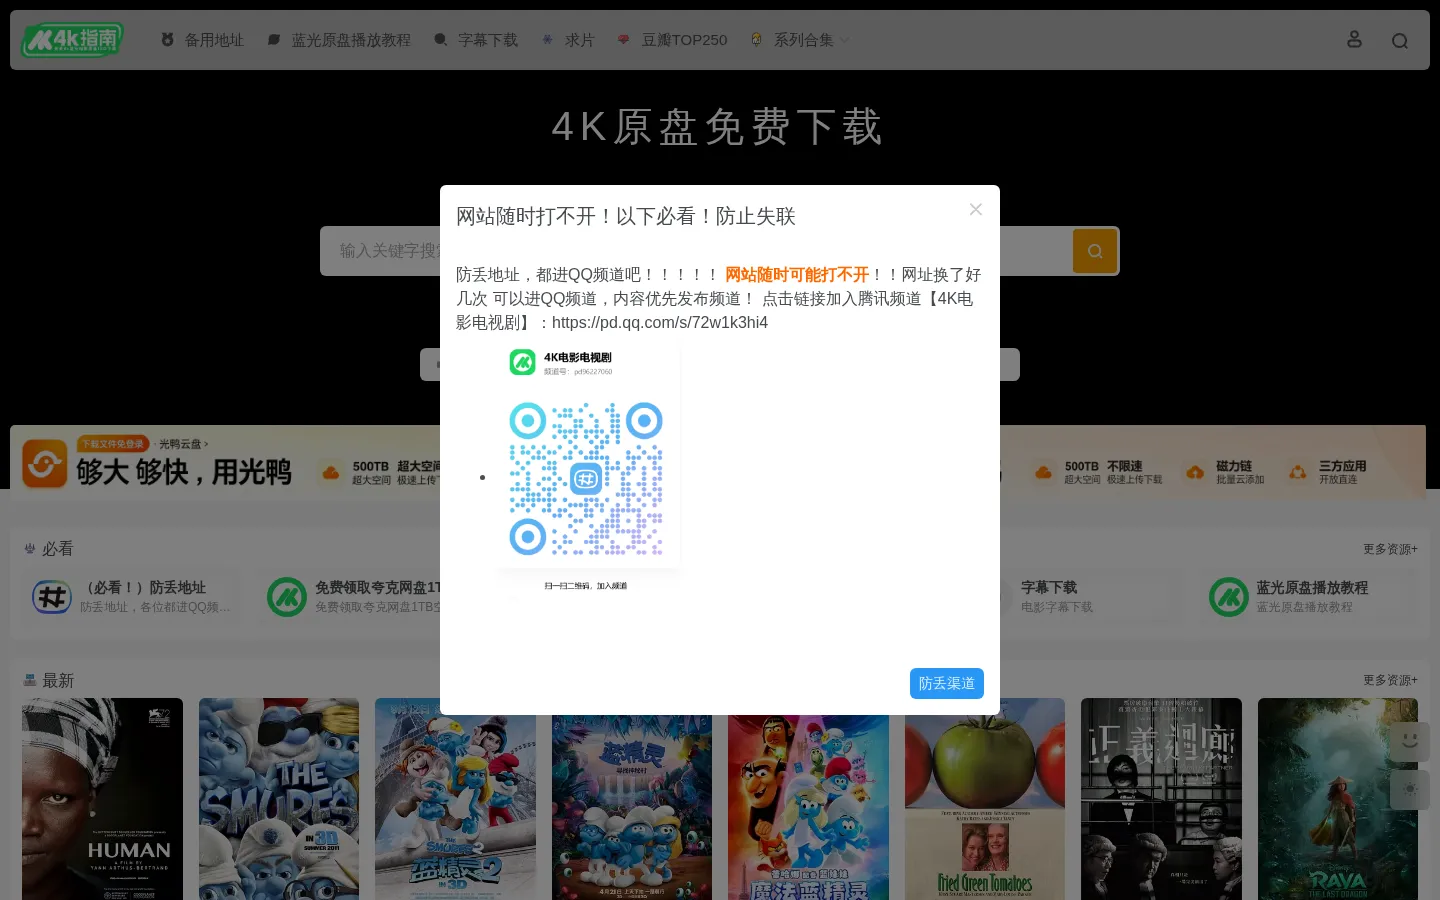Click the 4k指南 site logo
1440x900 pixels.
pyautogui.click(x=72, y=40)
